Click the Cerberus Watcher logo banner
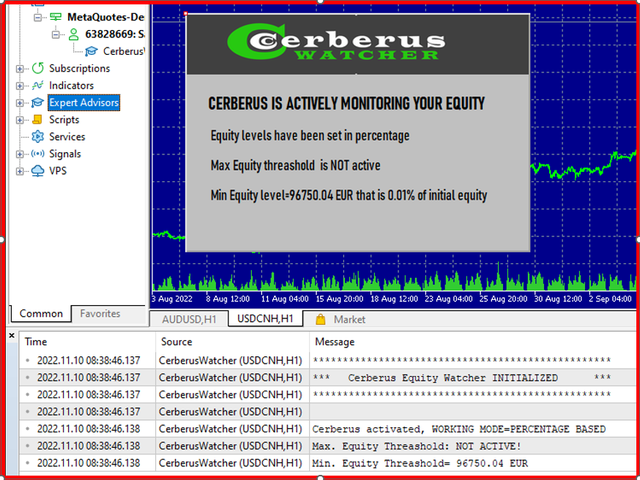Image resolution: width=640 pixels, height=480 pixels. pyautogui.click(x=358, y=44)
